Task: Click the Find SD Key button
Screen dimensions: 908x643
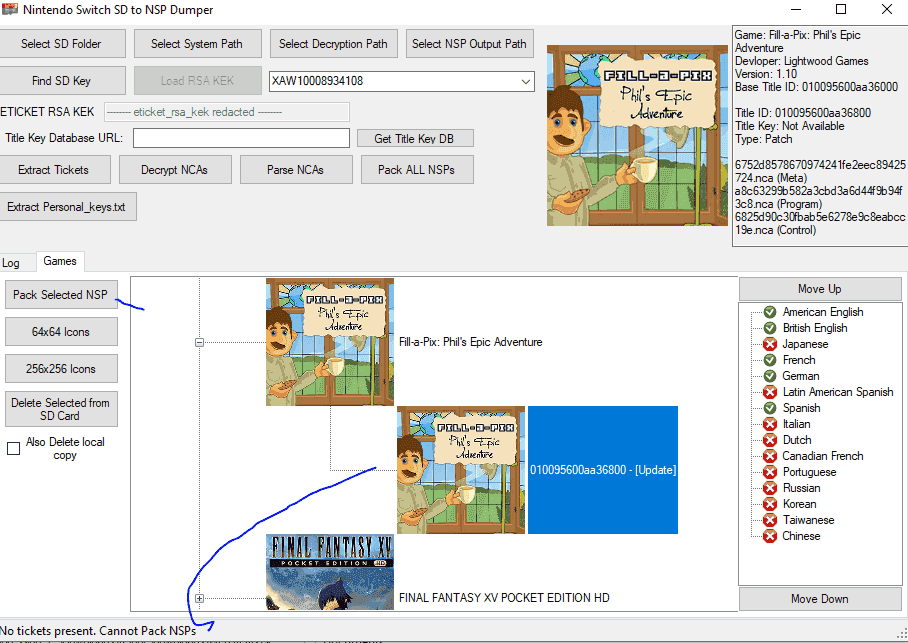Action: [61, 81]
